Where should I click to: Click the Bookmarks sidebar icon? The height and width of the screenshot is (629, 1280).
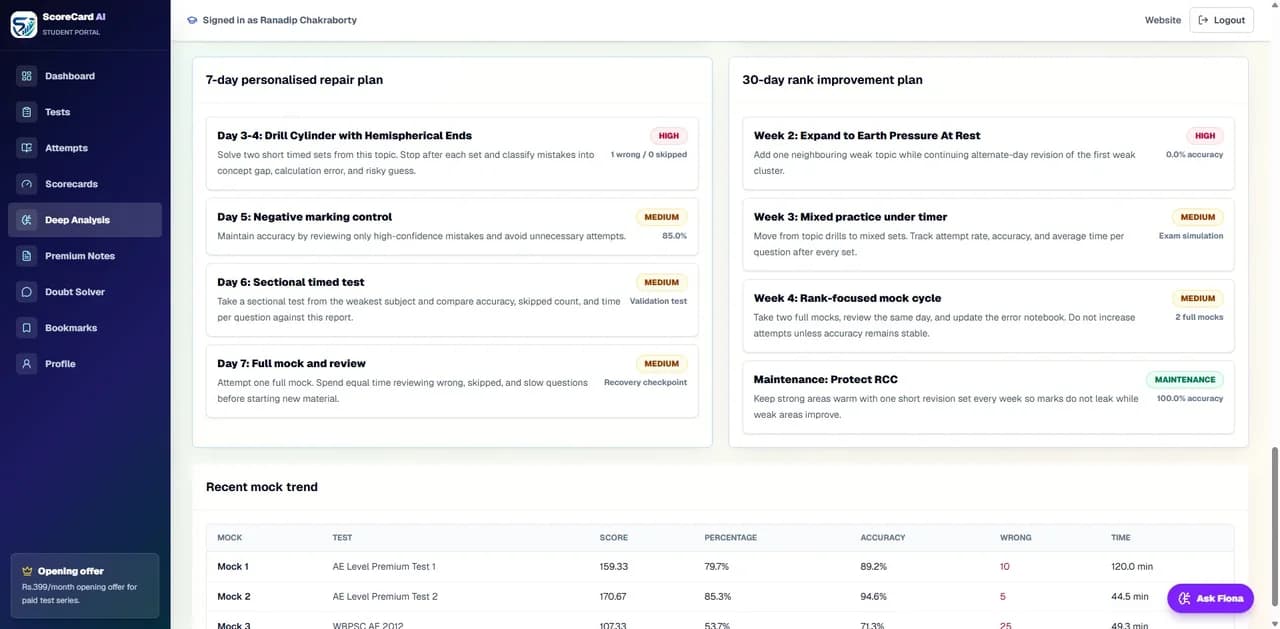click(27, 328)
